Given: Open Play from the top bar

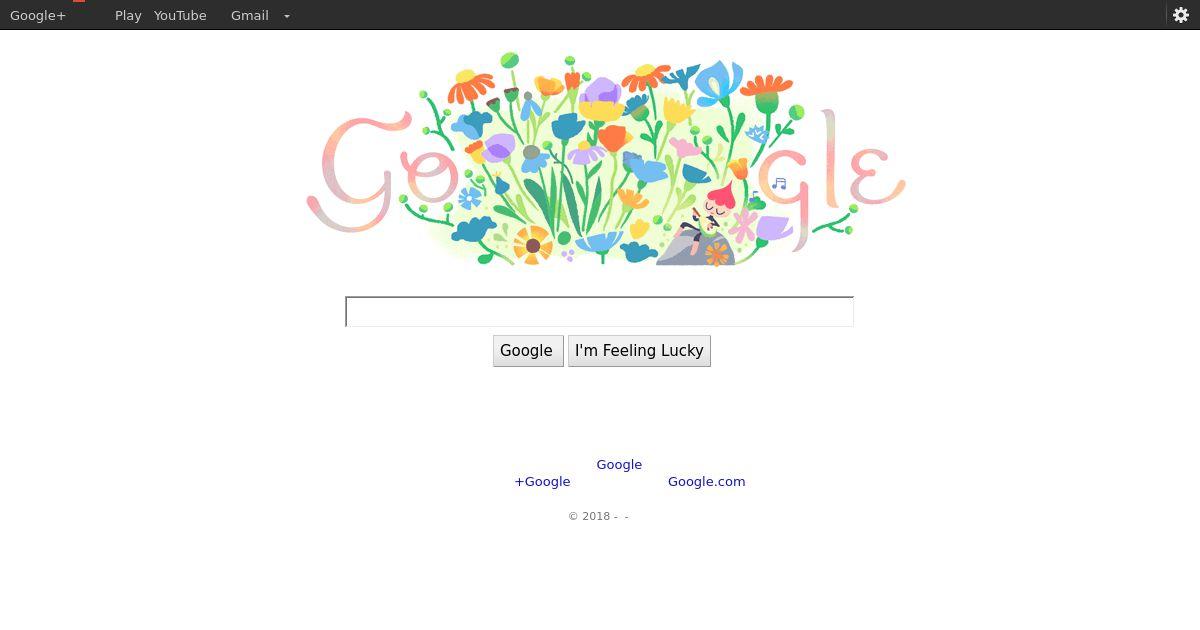Looking at the screenshot, I should point(128,15).
